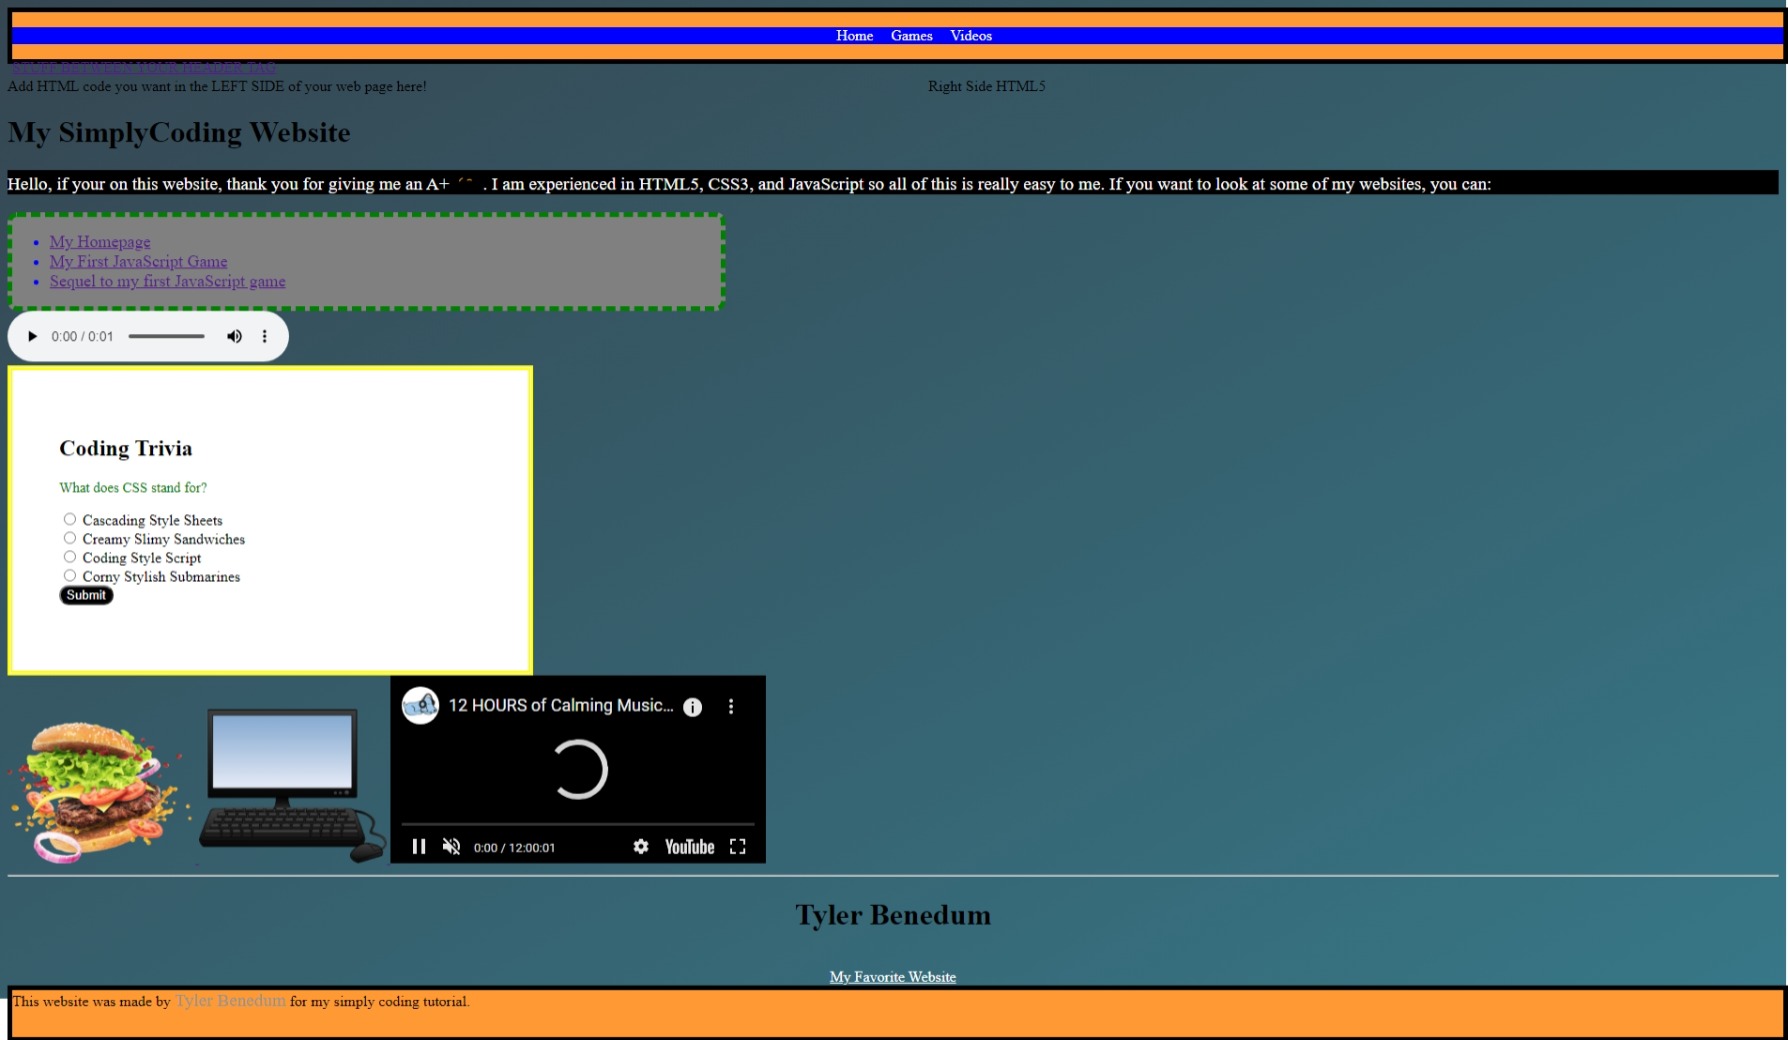This screenshot has width=1788, height=1040.
Task: Pause the YouTube calming music video
Action: click(x=419, y=846)
